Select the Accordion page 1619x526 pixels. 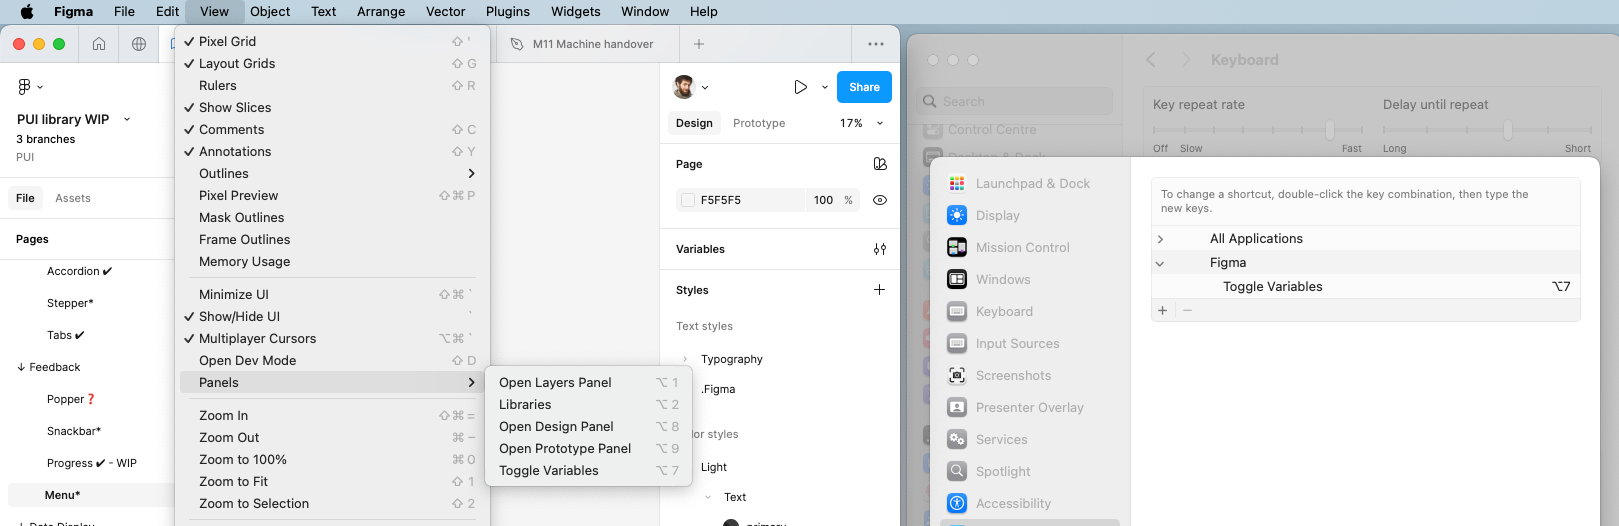pyautogui.click(x=80, y=271)
